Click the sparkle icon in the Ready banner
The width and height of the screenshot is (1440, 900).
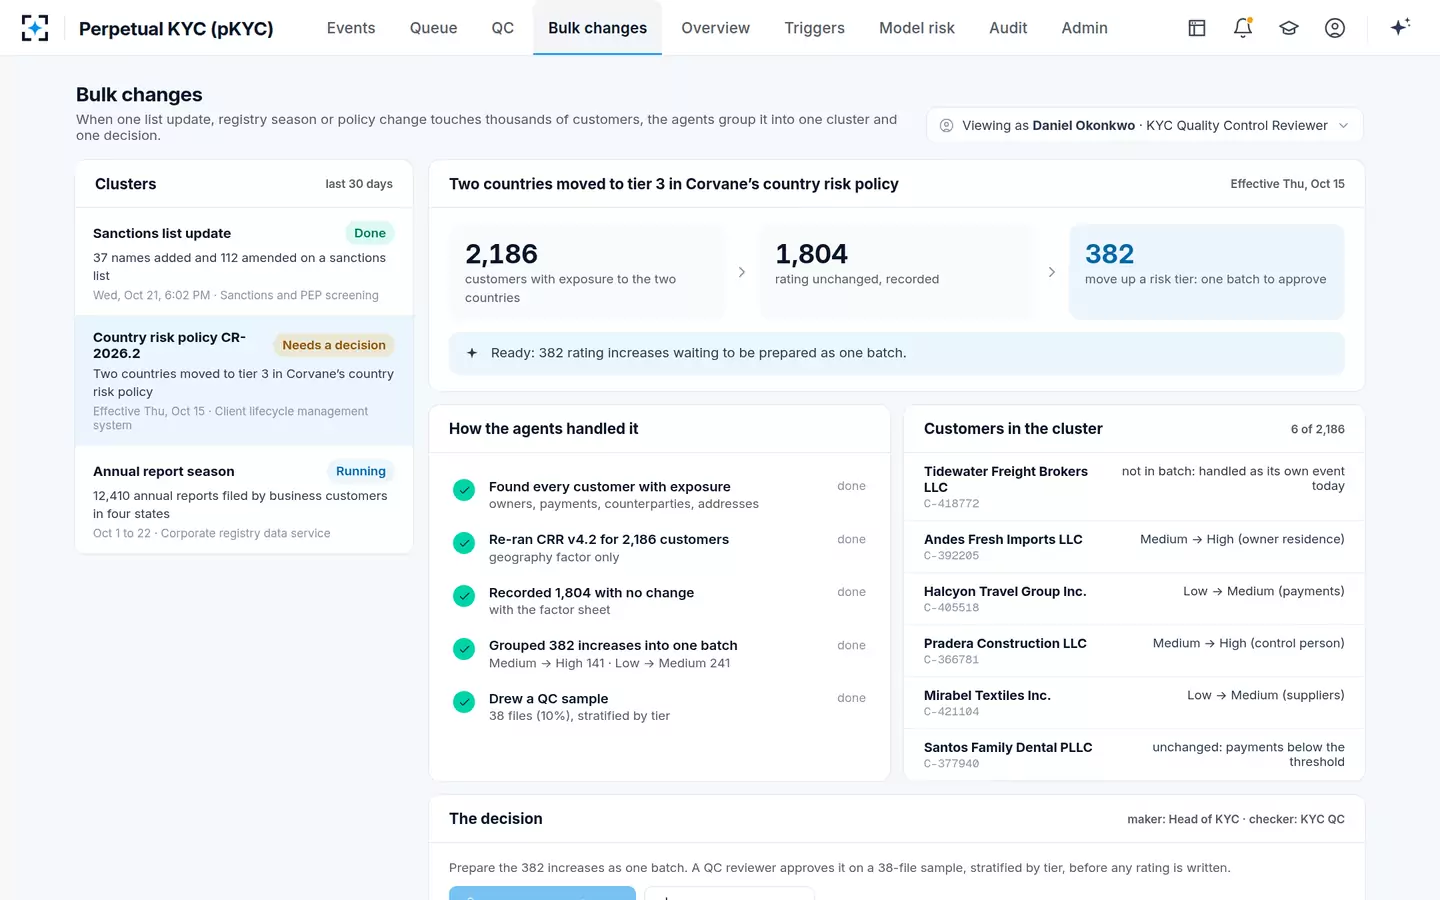pos(472,353)
